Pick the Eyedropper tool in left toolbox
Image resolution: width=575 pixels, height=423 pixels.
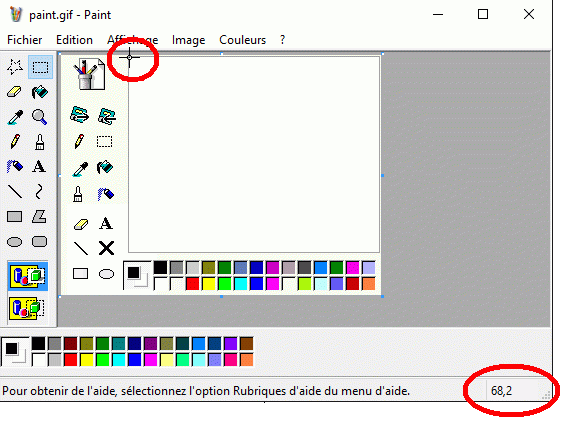[x=15, y=117]
